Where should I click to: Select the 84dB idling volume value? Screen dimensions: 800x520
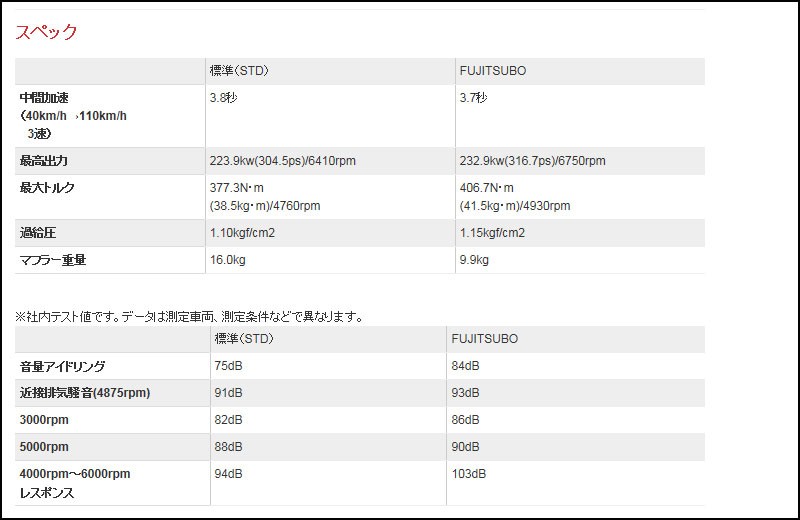pyautogui.click(x=466, y=366)
